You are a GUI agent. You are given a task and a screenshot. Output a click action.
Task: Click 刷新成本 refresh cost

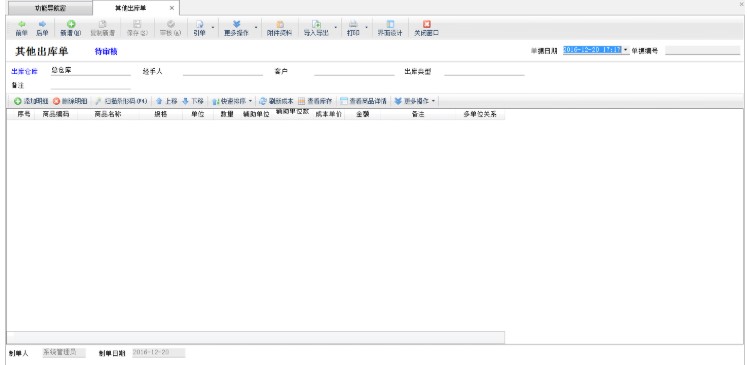276,101
